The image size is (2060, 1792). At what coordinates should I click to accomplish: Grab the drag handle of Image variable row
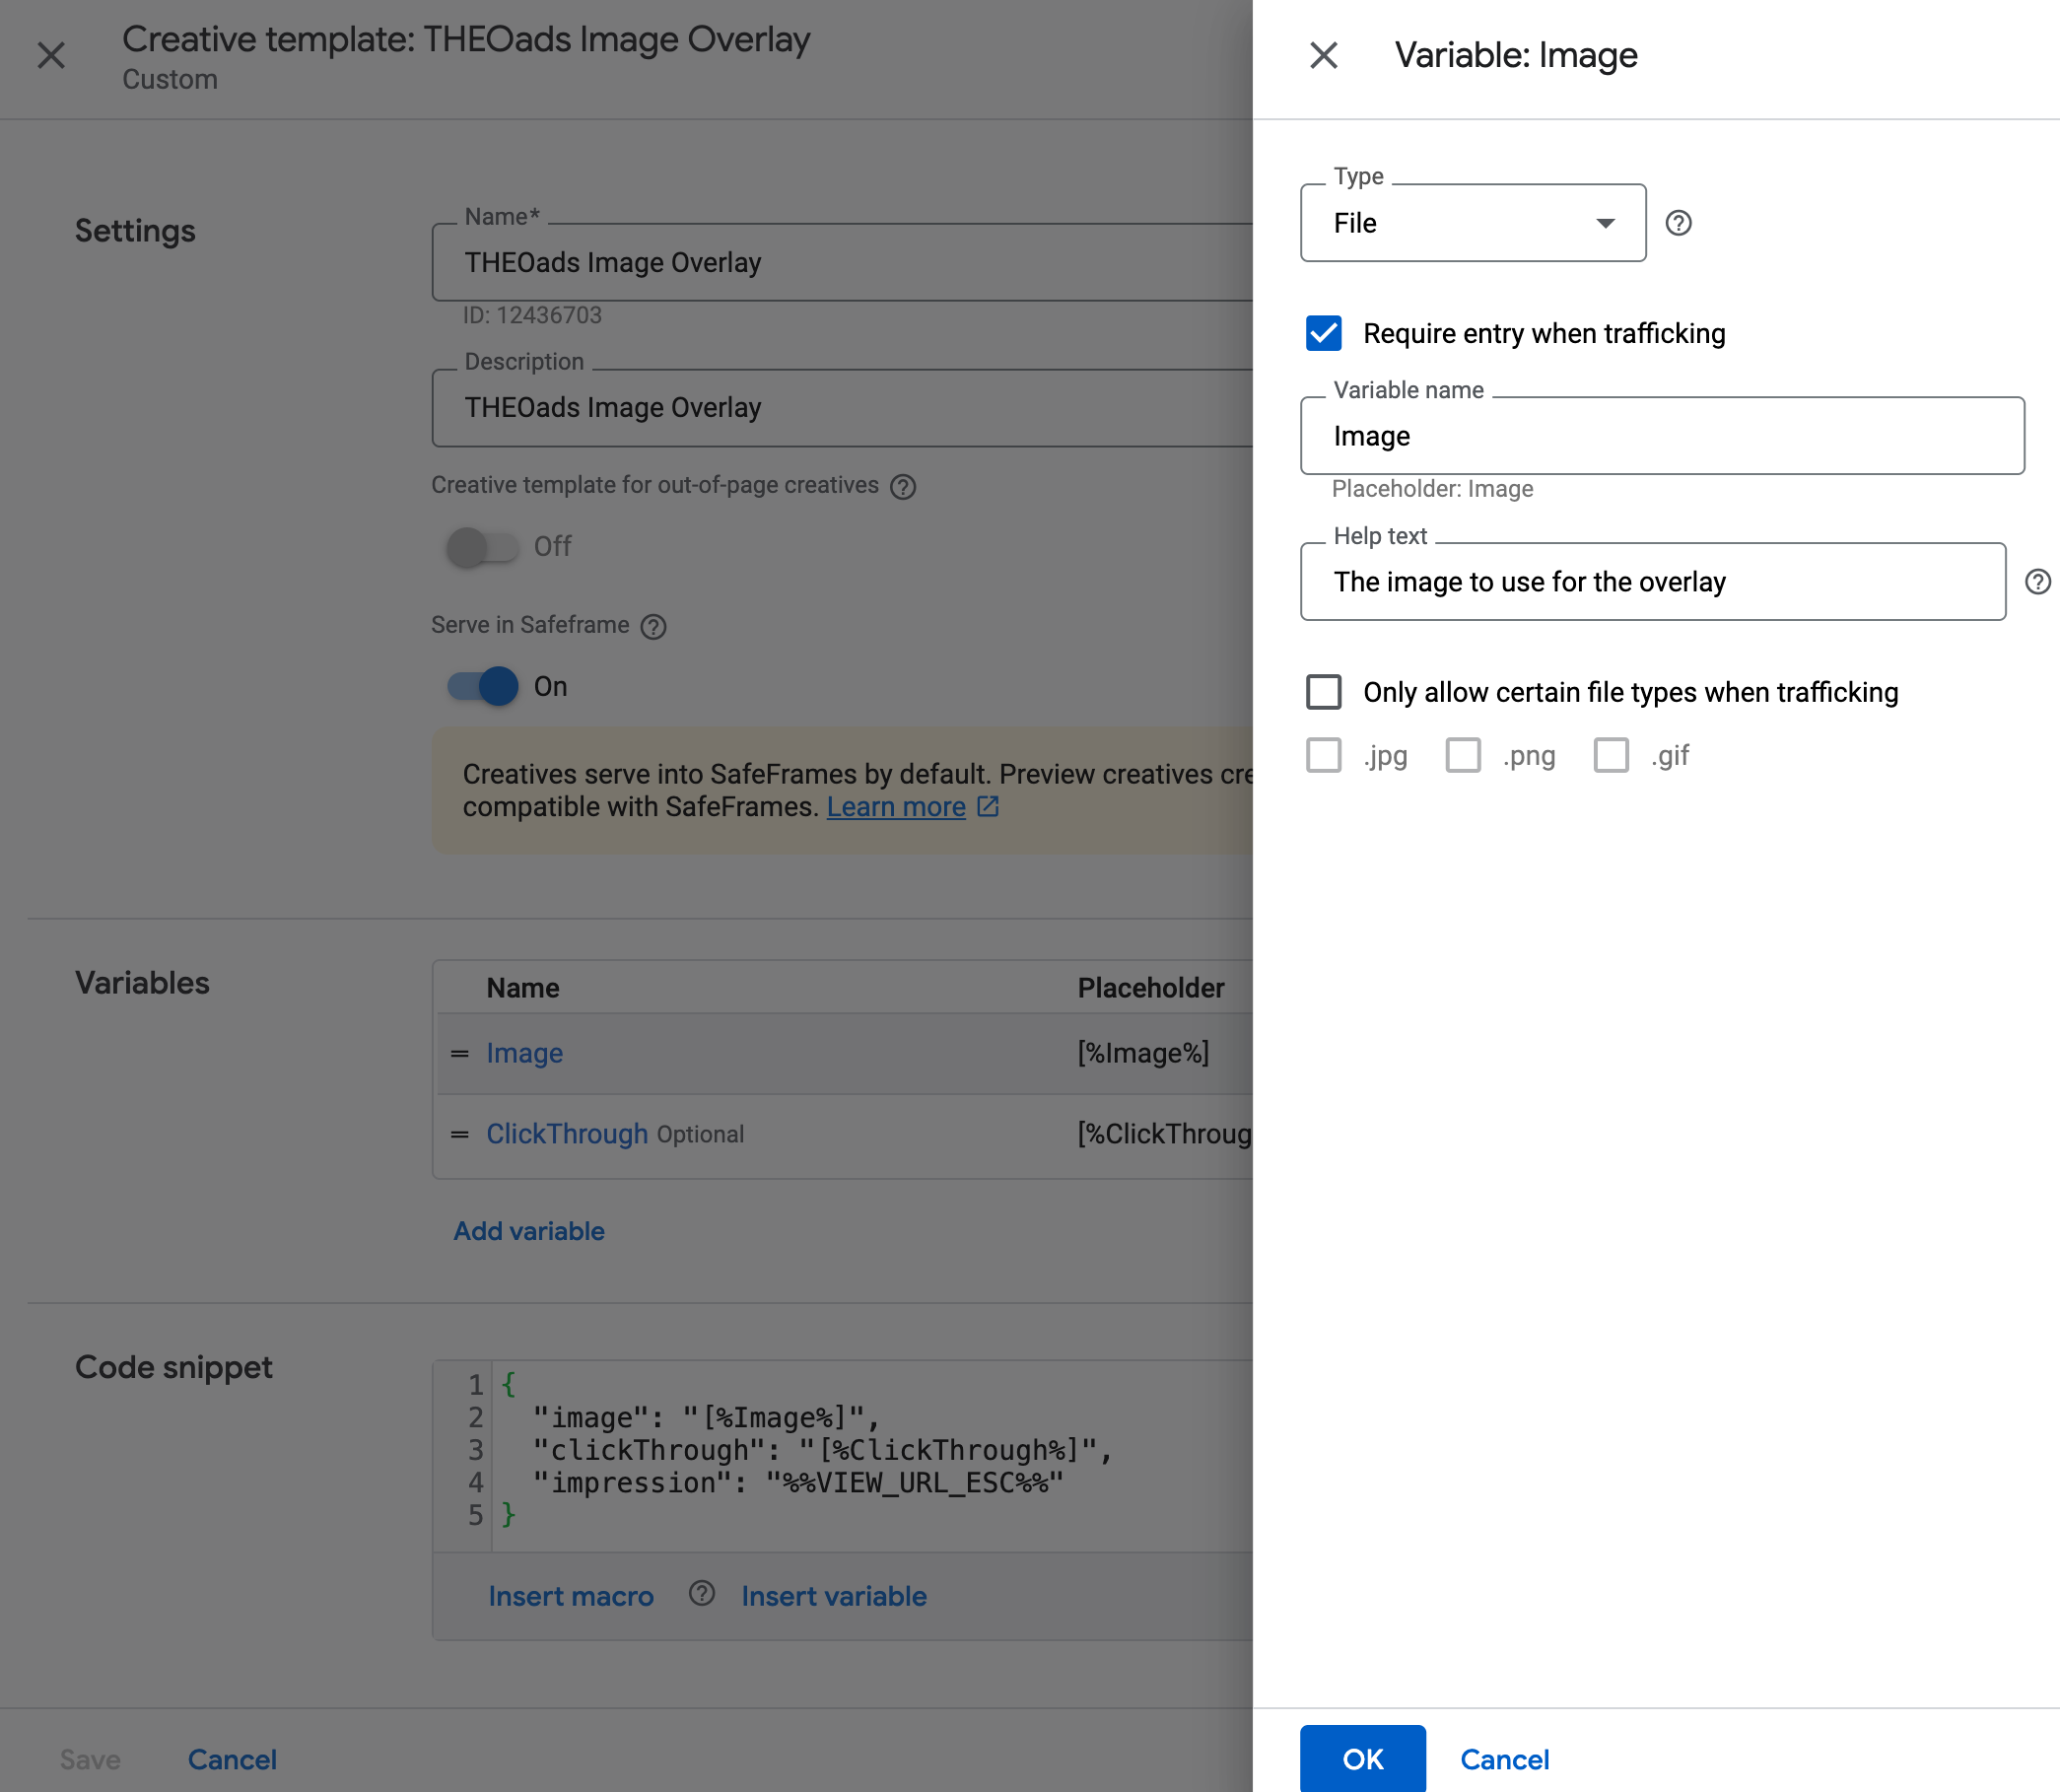click(459, 1054)
